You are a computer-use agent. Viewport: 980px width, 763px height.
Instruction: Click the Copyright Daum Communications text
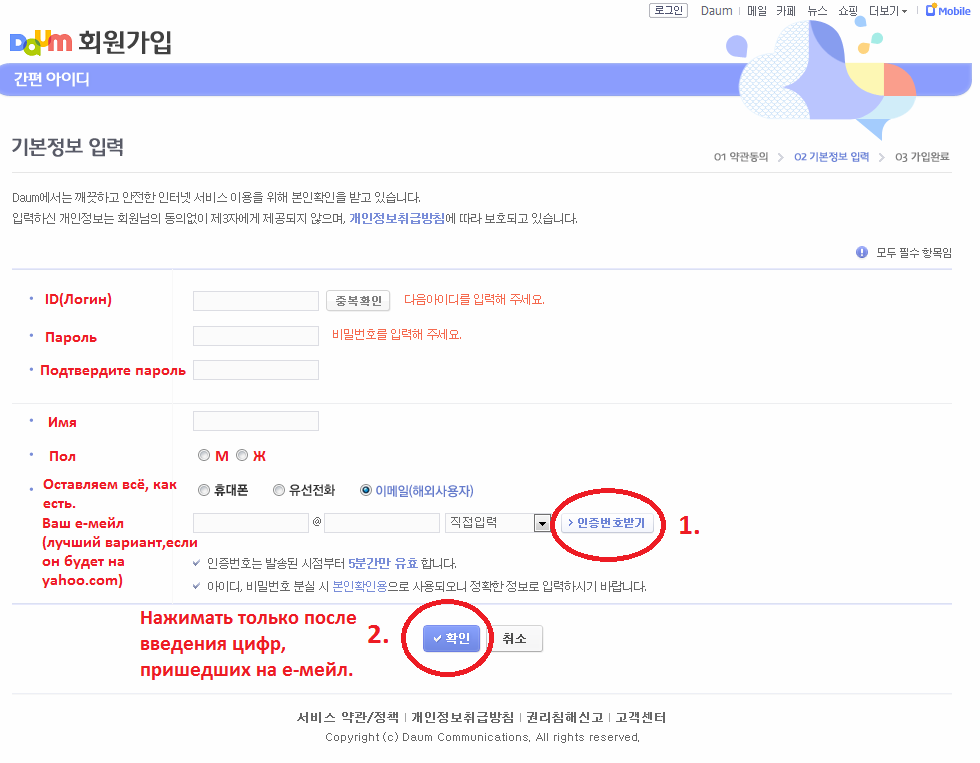[482, 737]
